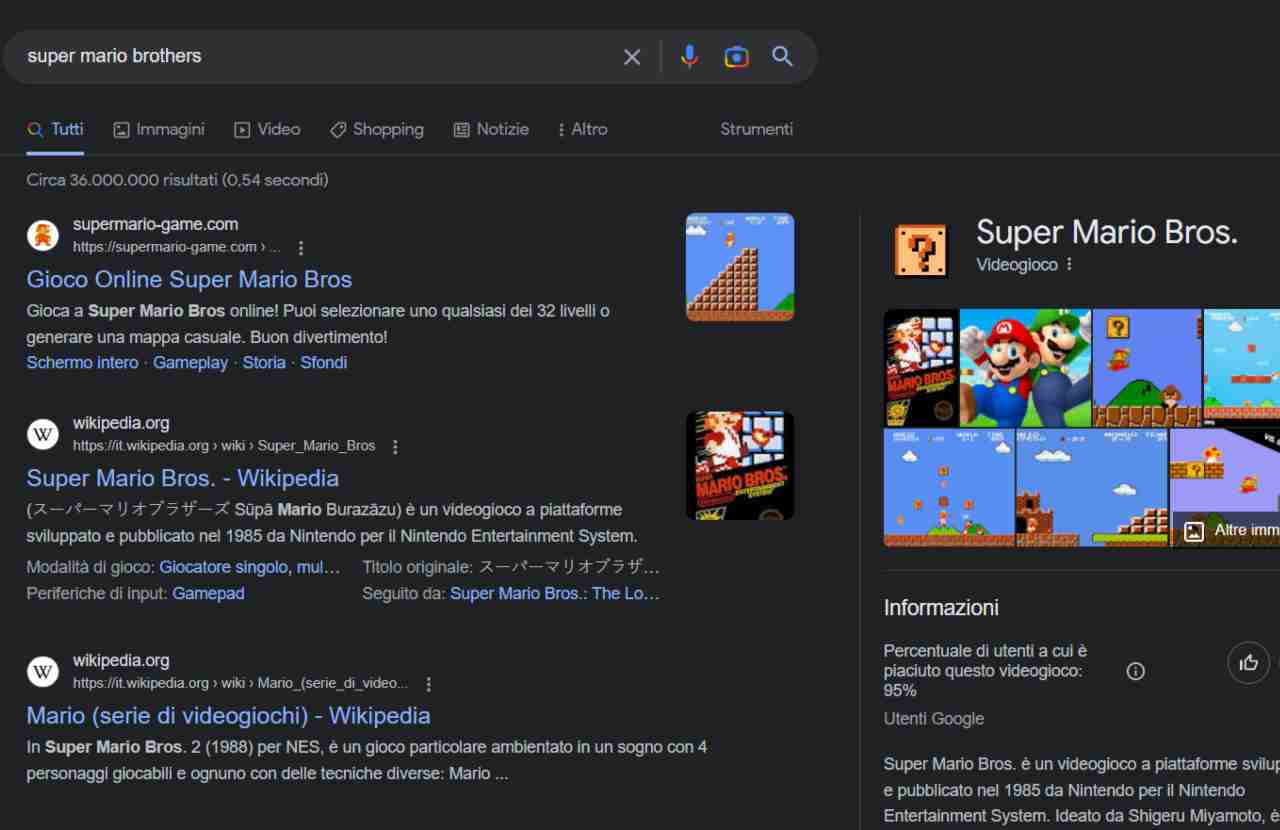Click the search input field
1280x830 pixels.
pos(315,56)
